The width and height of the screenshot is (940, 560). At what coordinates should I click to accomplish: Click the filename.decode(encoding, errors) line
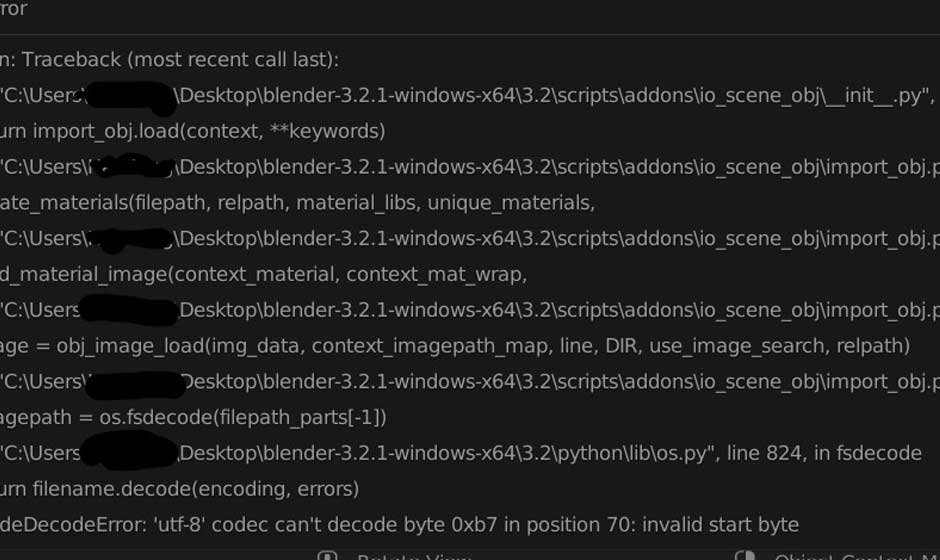(x=179, y=489)
